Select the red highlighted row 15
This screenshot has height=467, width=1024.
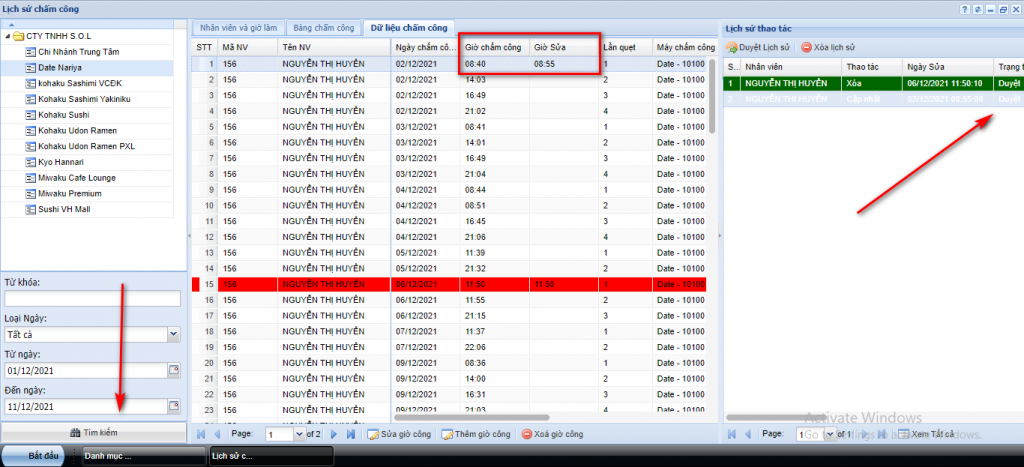(447, 284)
